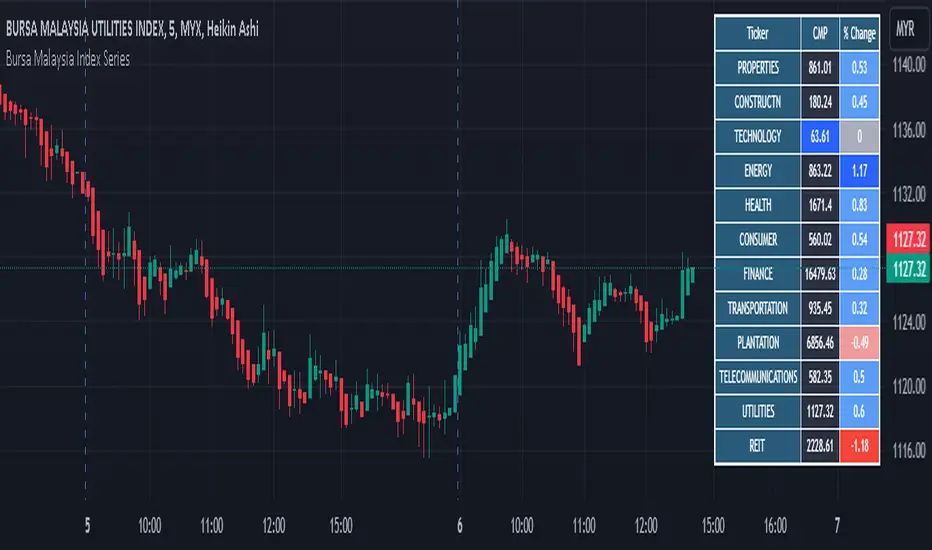Click the 16:00 time axis label
Viewport: 932px width, 550px height.
pyautogui.click(x=775, y=526)
